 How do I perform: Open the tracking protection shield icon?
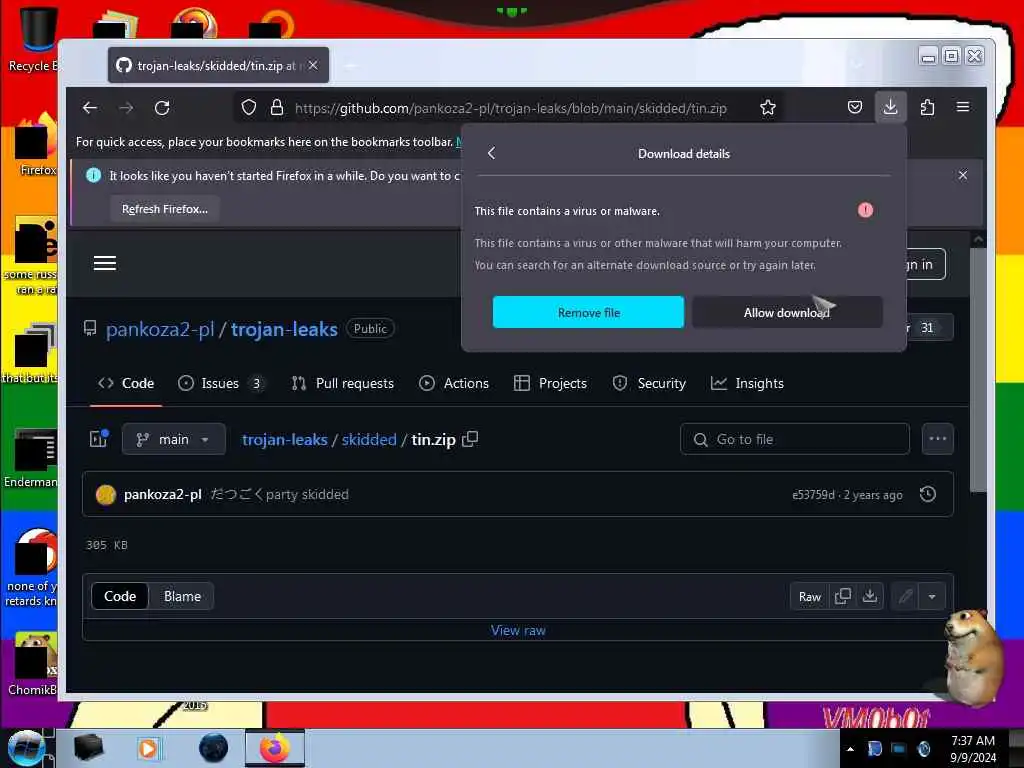[x=249, y=108]
